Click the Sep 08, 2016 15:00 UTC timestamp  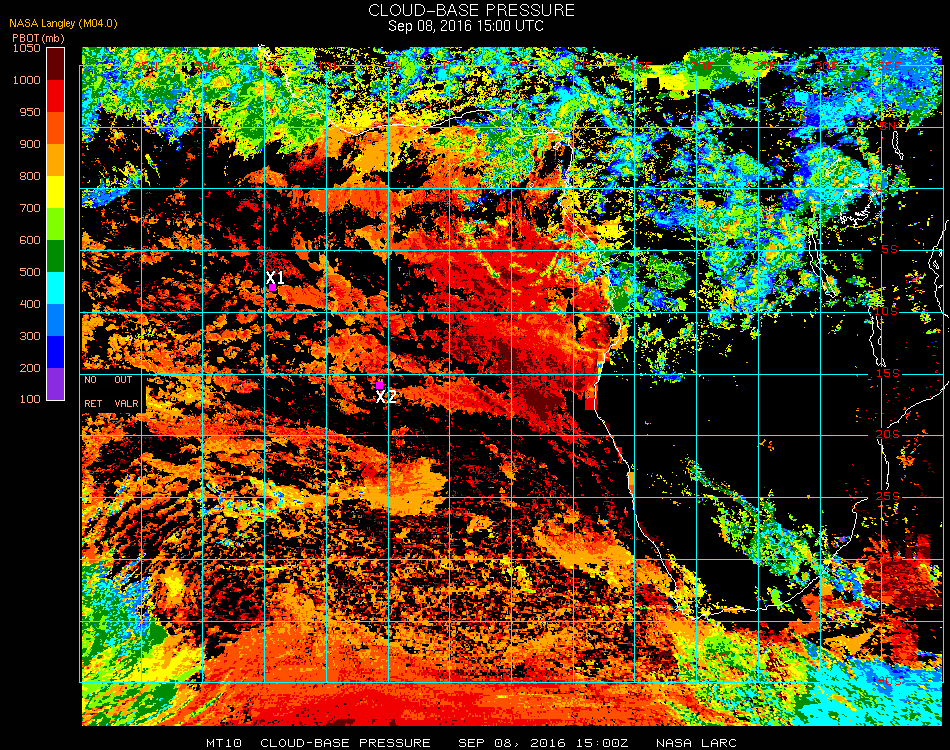point(465,26)
